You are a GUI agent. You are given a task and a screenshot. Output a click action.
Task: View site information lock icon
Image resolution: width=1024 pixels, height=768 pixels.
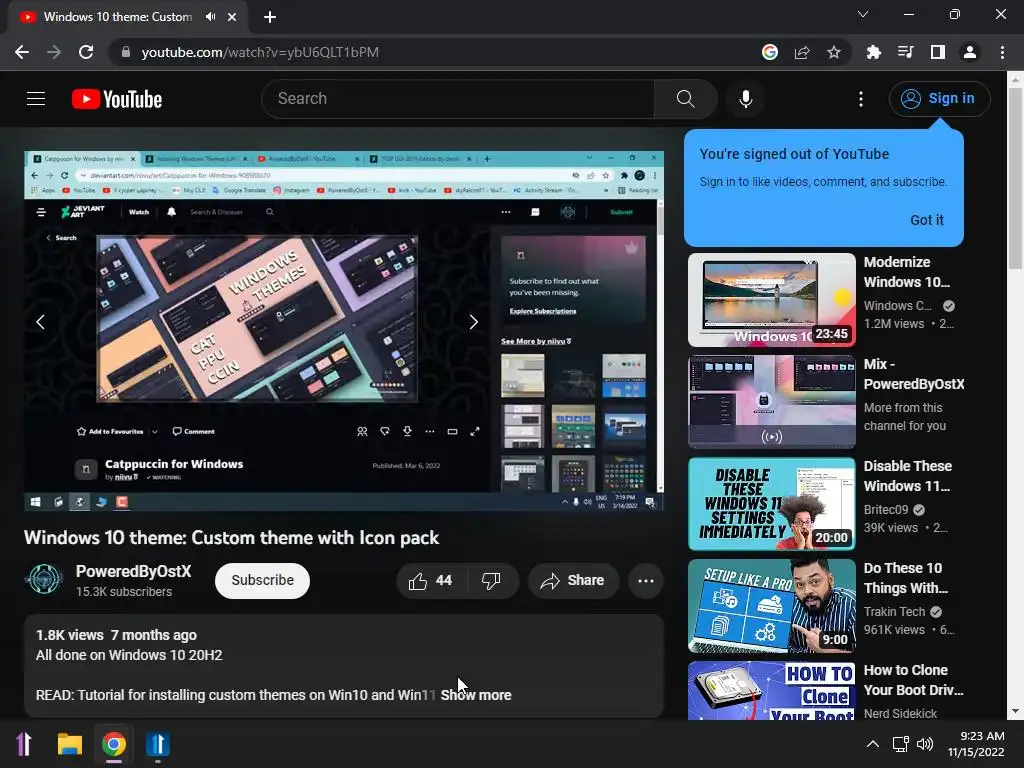(126, 52)
